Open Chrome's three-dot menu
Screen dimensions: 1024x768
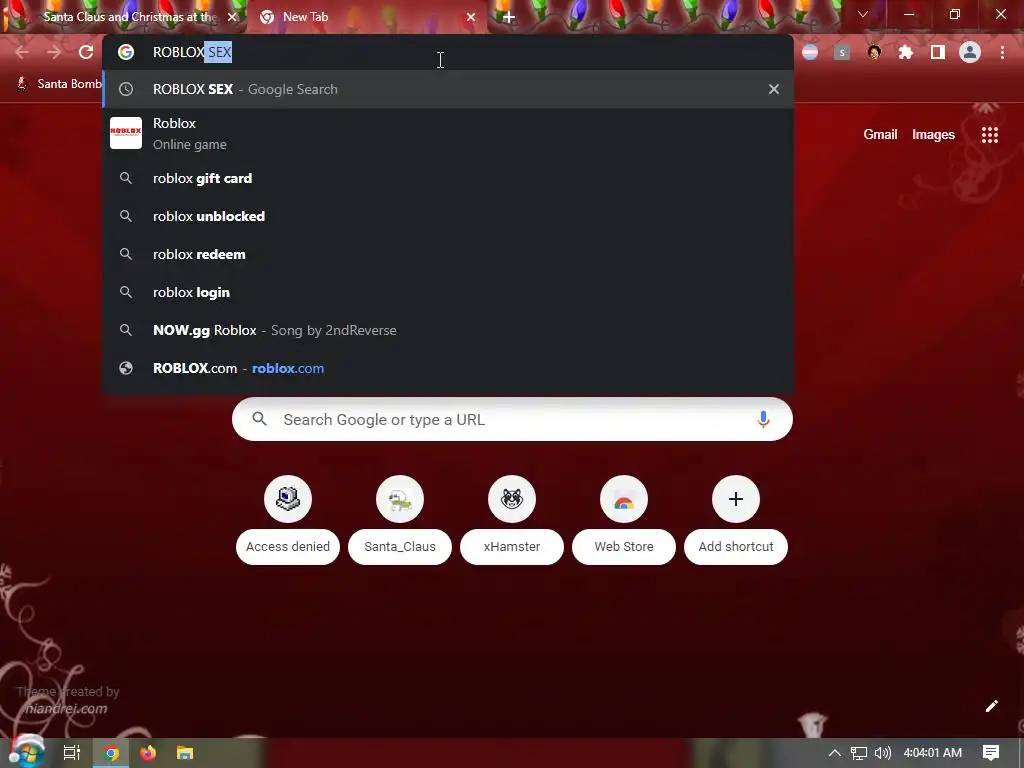click(1002, 52)
